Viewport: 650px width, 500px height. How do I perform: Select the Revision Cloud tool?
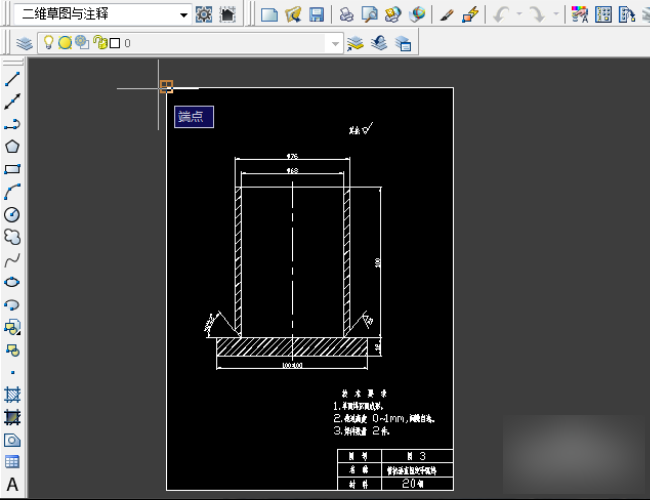pyautogui.click(x=12, y=237)
